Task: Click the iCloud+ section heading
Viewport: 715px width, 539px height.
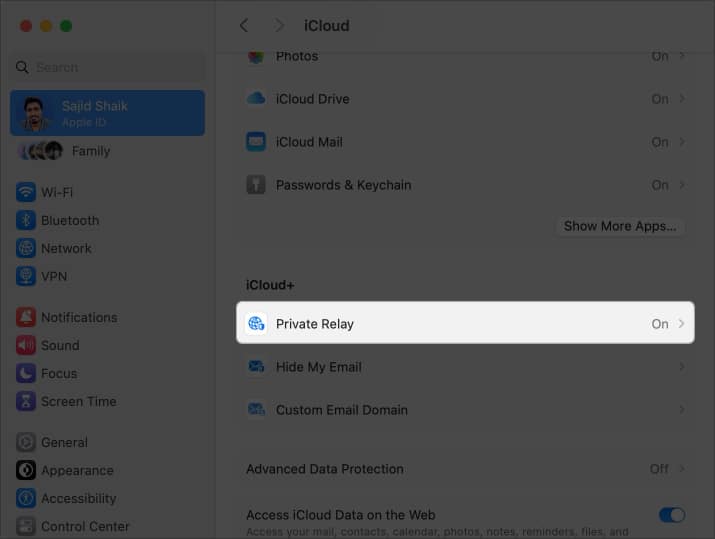Action: (270, 285)
